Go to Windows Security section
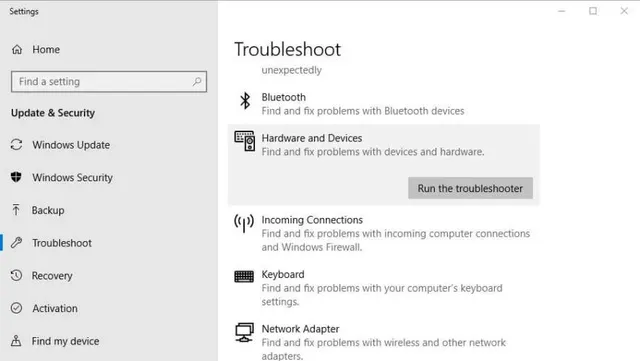Image resolution: width=640 pixels, height=361 pixels. click(x=73, y=178)
